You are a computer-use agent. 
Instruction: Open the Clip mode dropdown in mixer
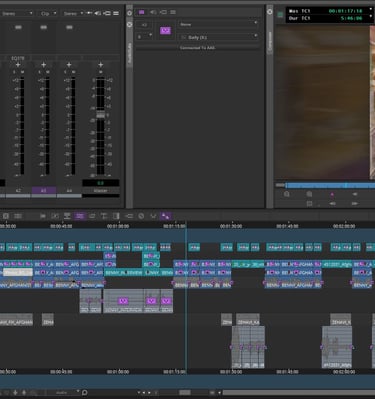(48, 14)
